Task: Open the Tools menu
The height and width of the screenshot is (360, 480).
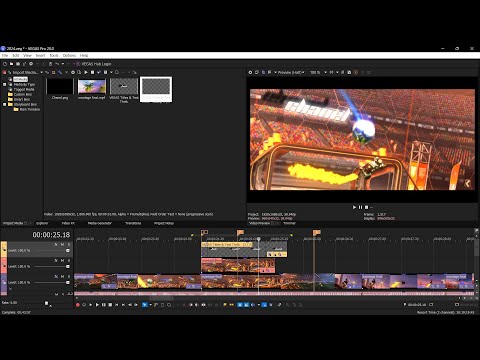Action: click(x=54, y=55)
